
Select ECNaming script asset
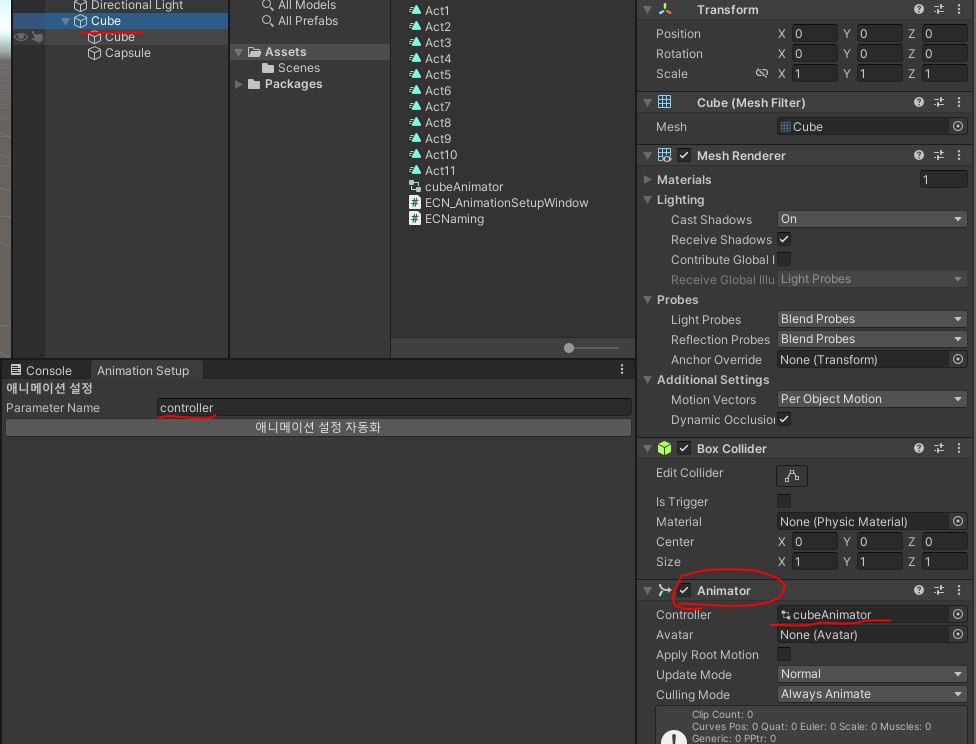click(x=446, y=219)
